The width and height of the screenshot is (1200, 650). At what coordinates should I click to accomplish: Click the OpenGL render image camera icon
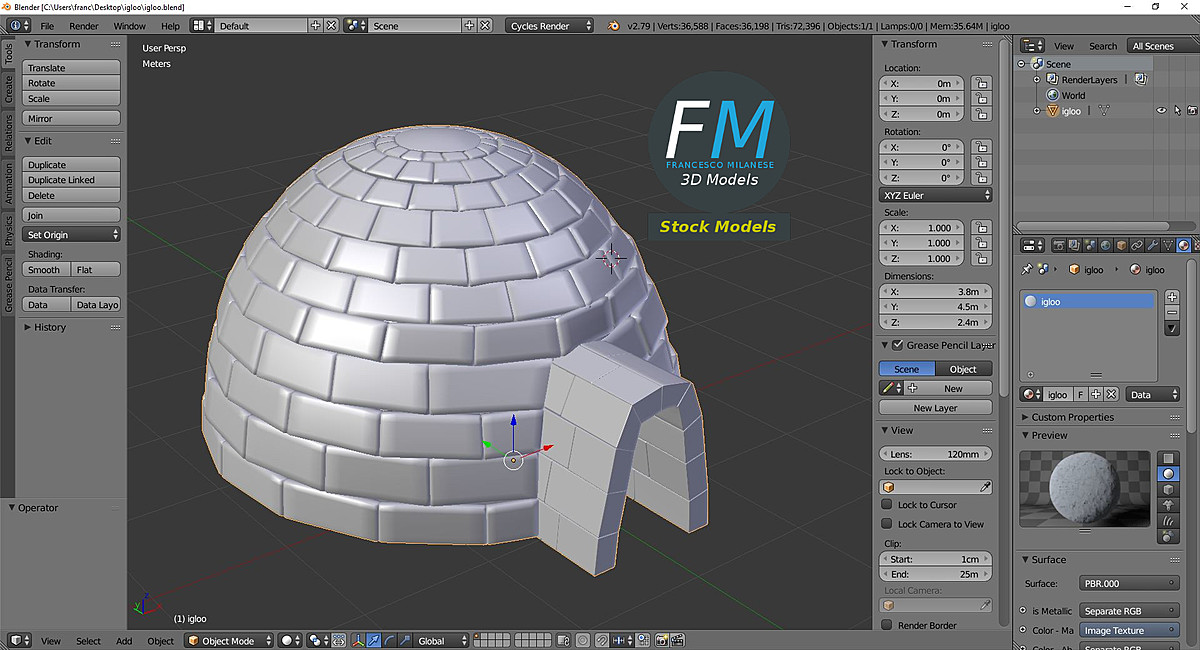coord(661,641)
